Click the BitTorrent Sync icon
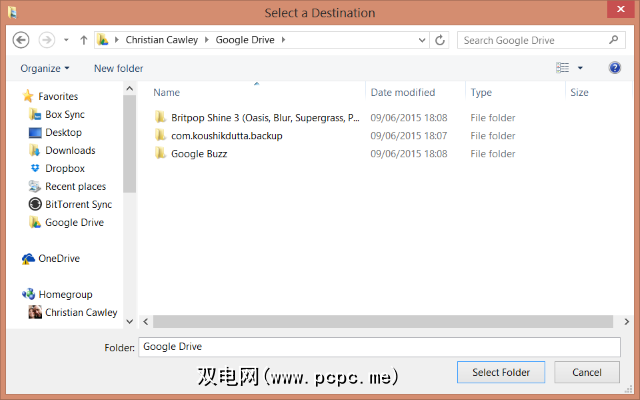The height and width of the screenshot is (400, 640). point(35,204)
